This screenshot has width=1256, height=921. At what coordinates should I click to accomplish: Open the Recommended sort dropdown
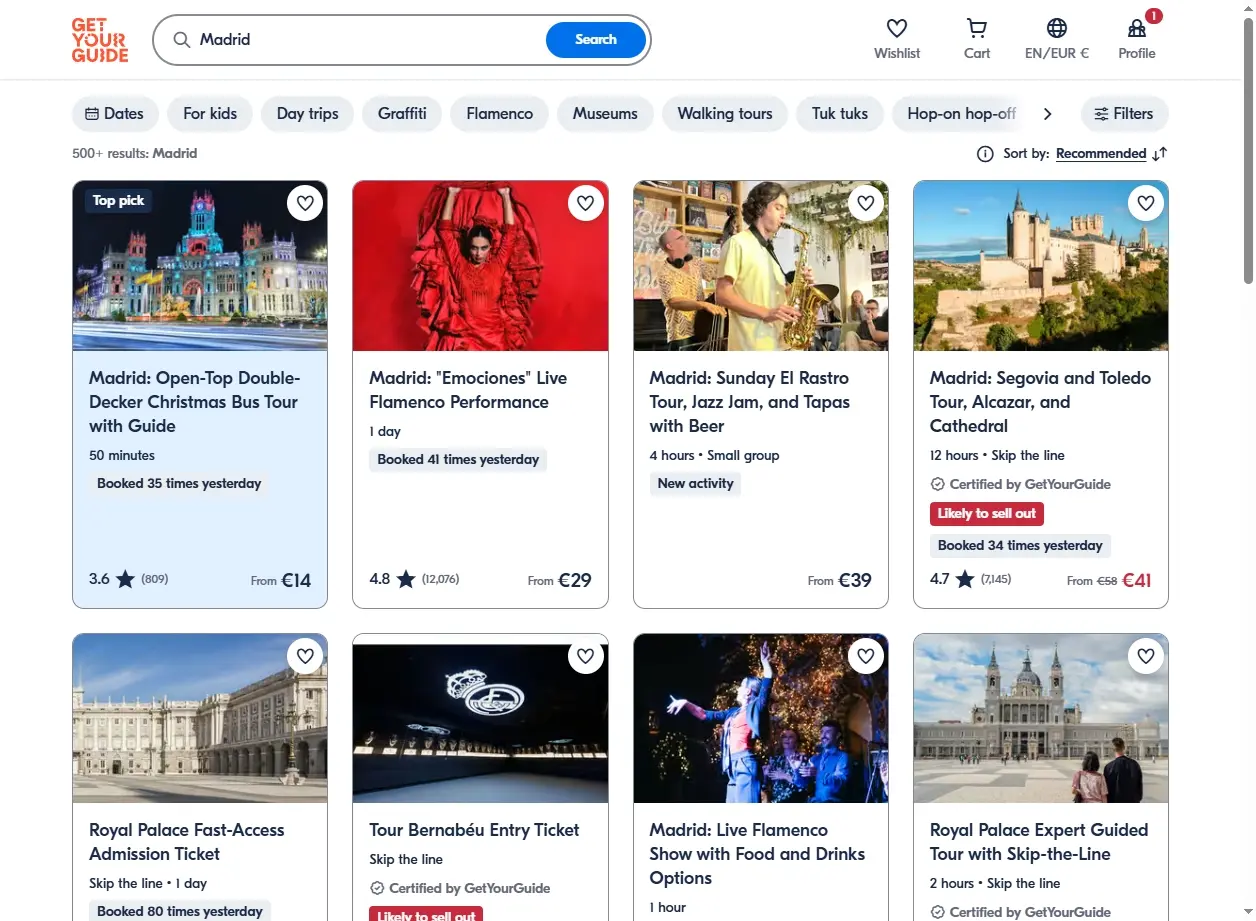(x=1101, y=154)
